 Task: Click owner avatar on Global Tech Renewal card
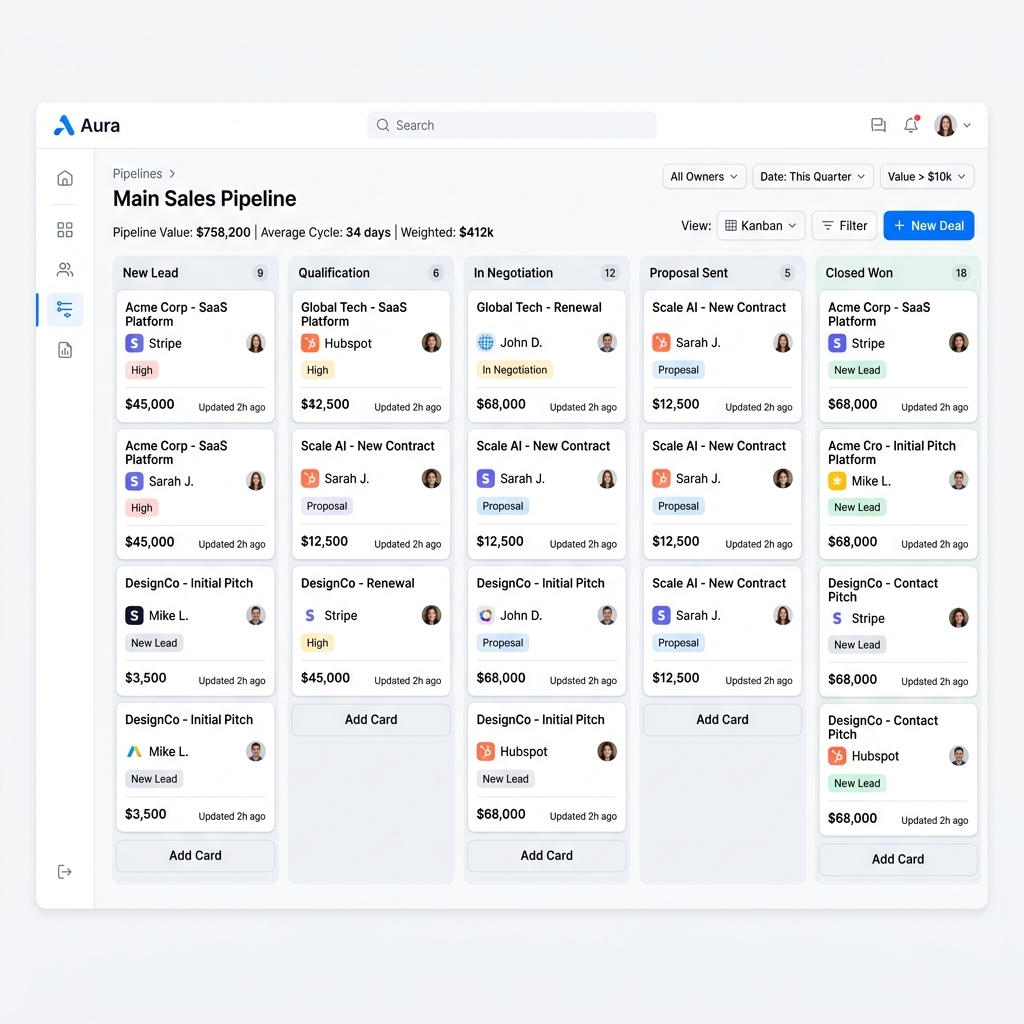pos(607,342)
